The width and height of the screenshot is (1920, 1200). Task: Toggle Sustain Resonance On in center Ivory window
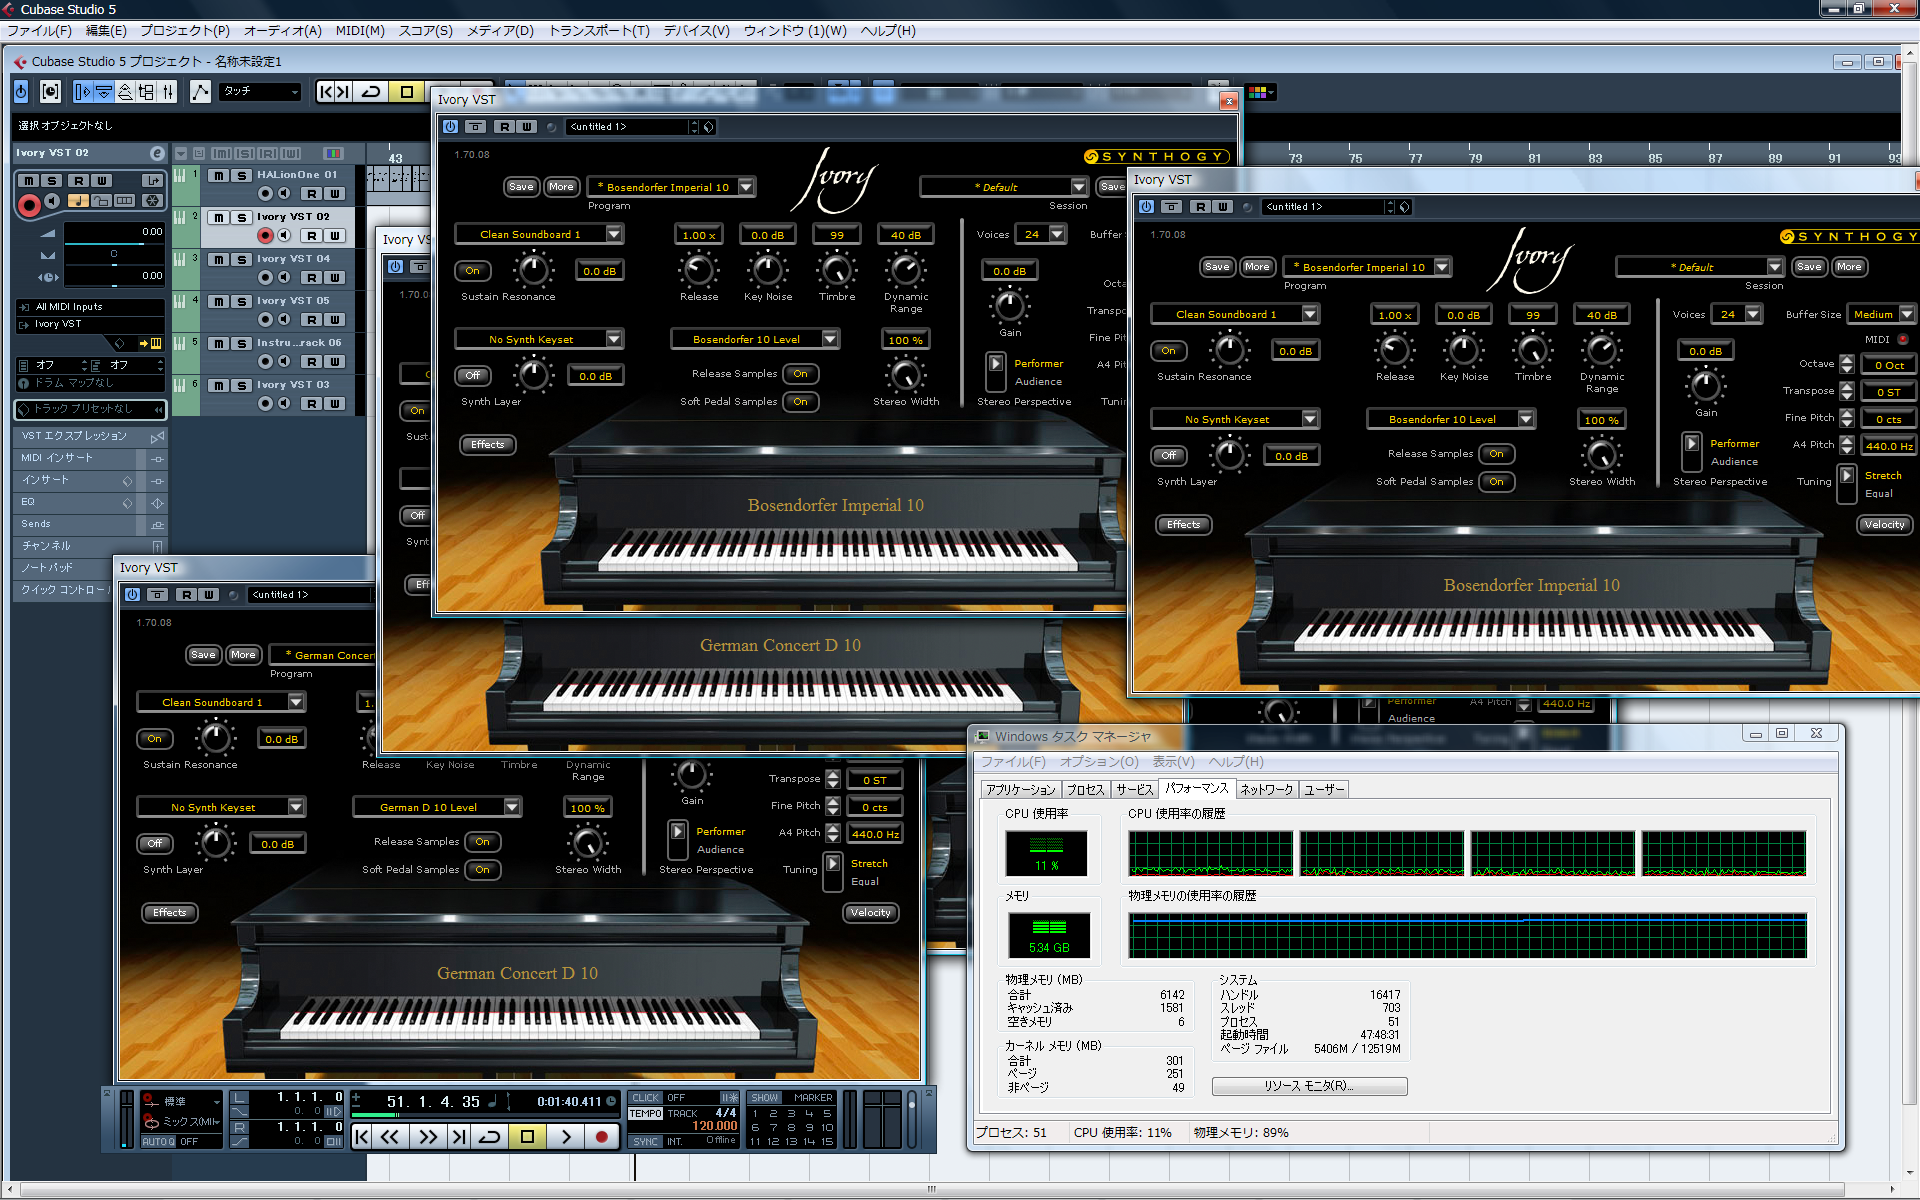[x=472, y=271]
